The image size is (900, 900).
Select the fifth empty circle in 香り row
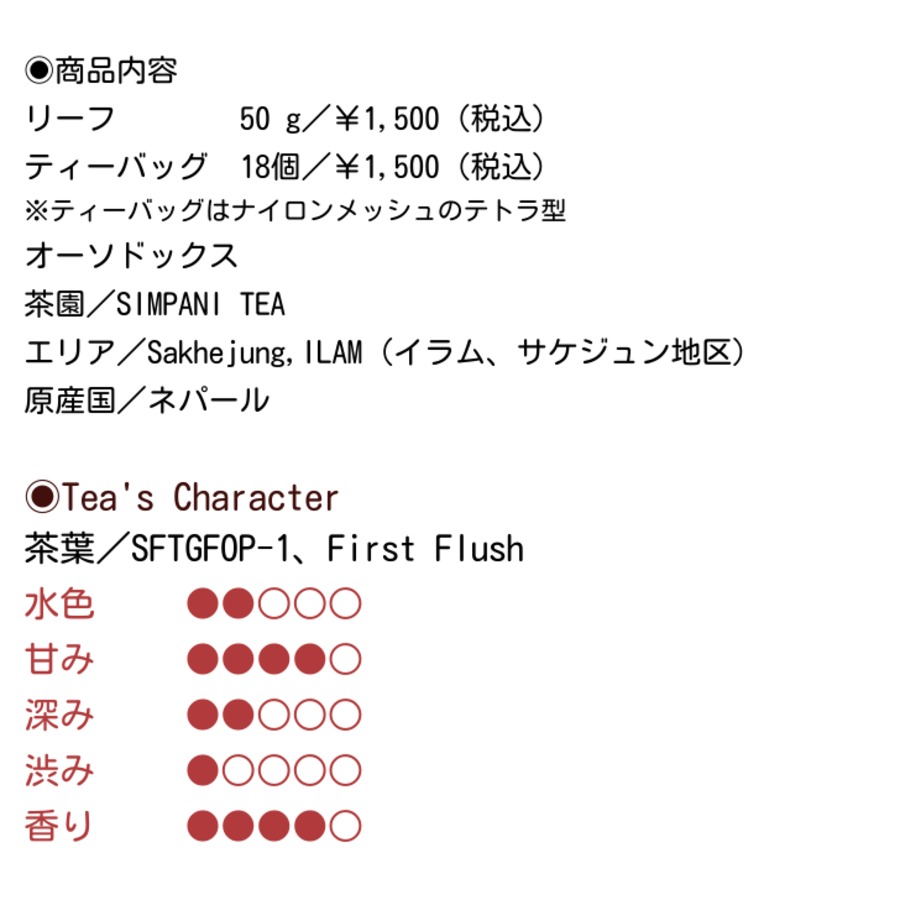pos(345,827)
